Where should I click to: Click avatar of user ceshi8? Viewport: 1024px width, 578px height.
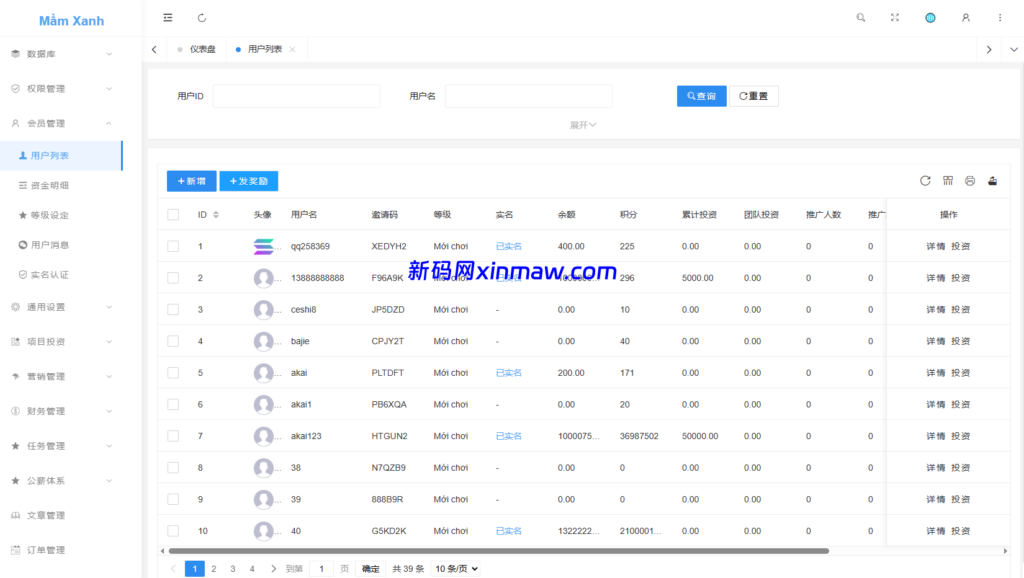(264, 310)
